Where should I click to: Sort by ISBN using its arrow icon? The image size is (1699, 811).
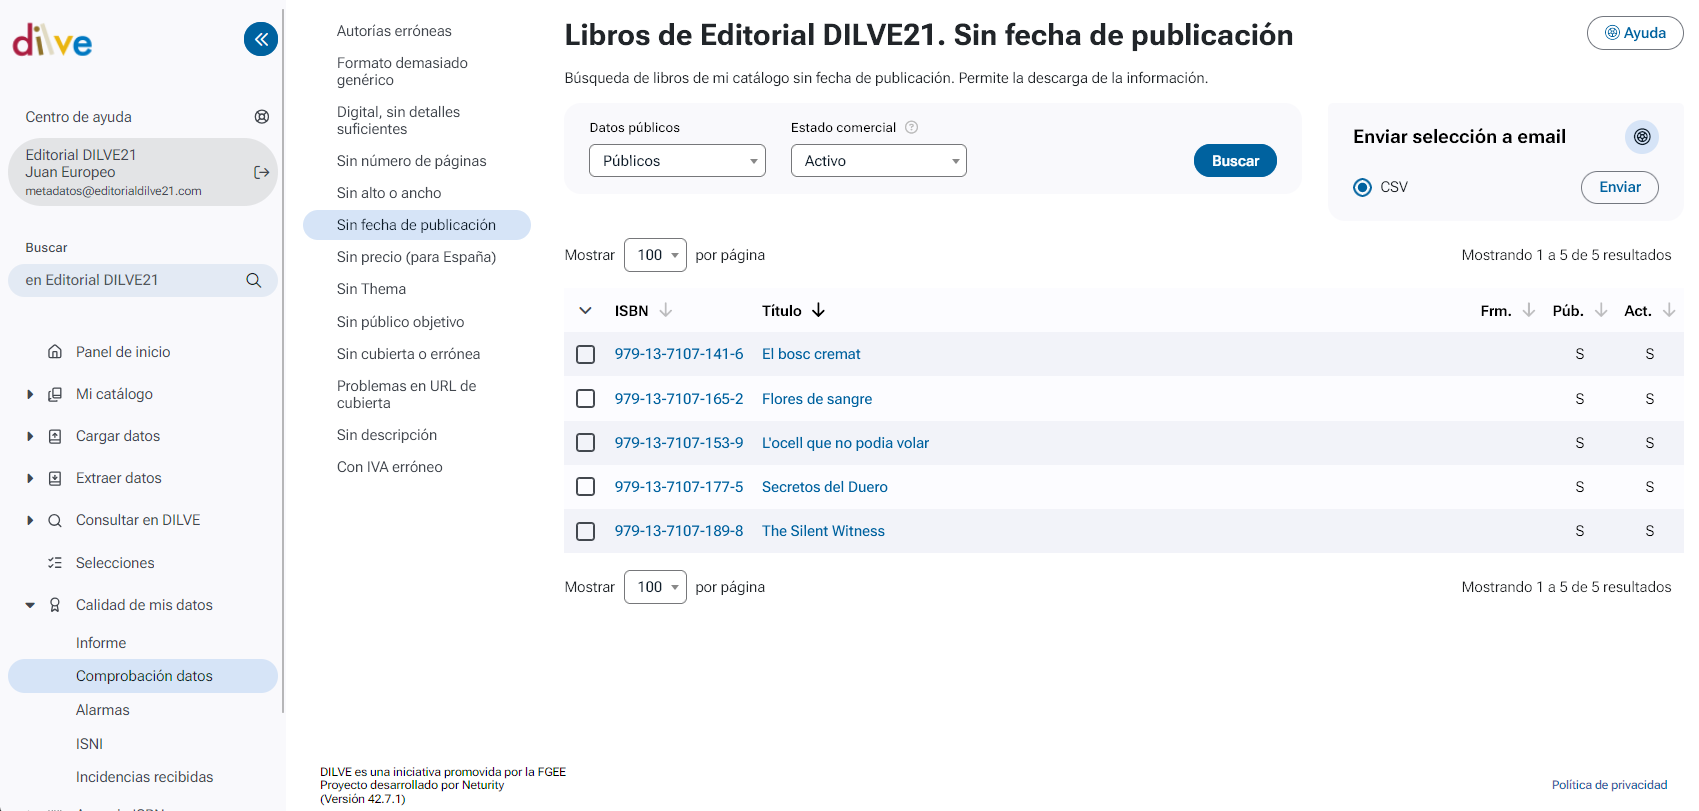coord(666,311)
